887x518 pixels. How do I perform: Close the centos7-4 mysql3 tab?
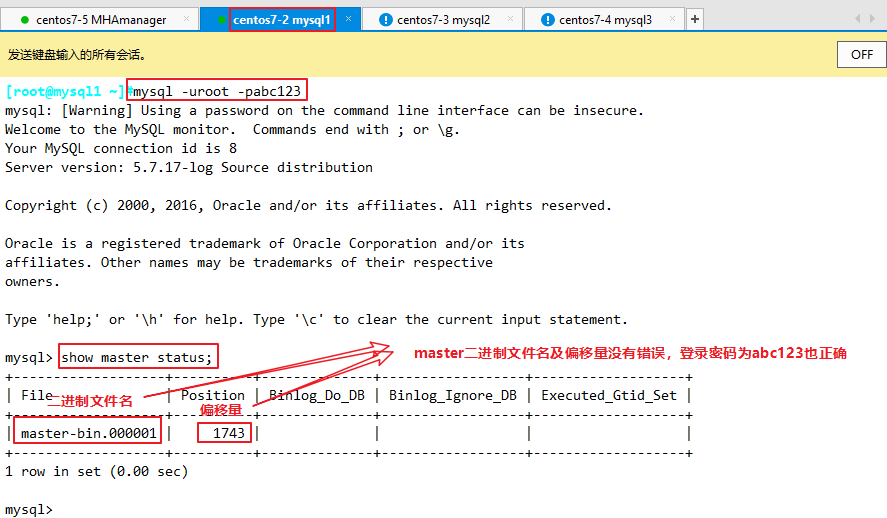[672, 19]
